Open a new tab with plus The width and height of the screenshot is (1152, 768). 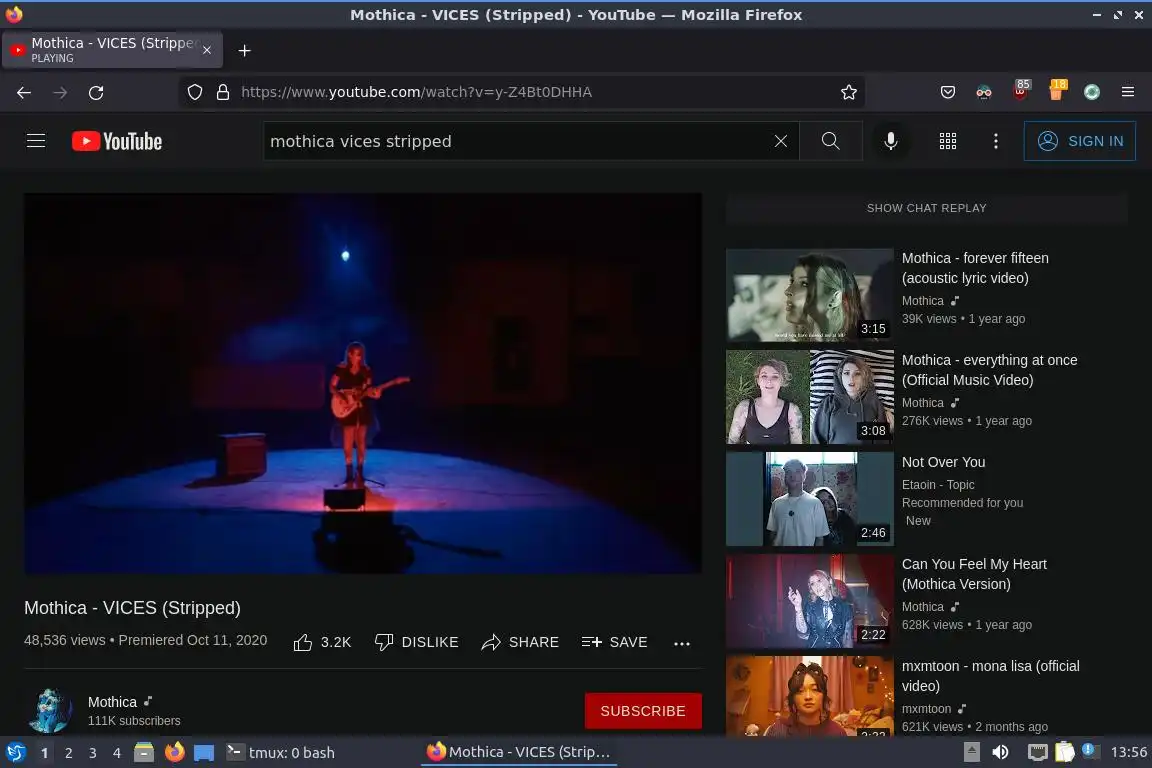click(245, 50)
